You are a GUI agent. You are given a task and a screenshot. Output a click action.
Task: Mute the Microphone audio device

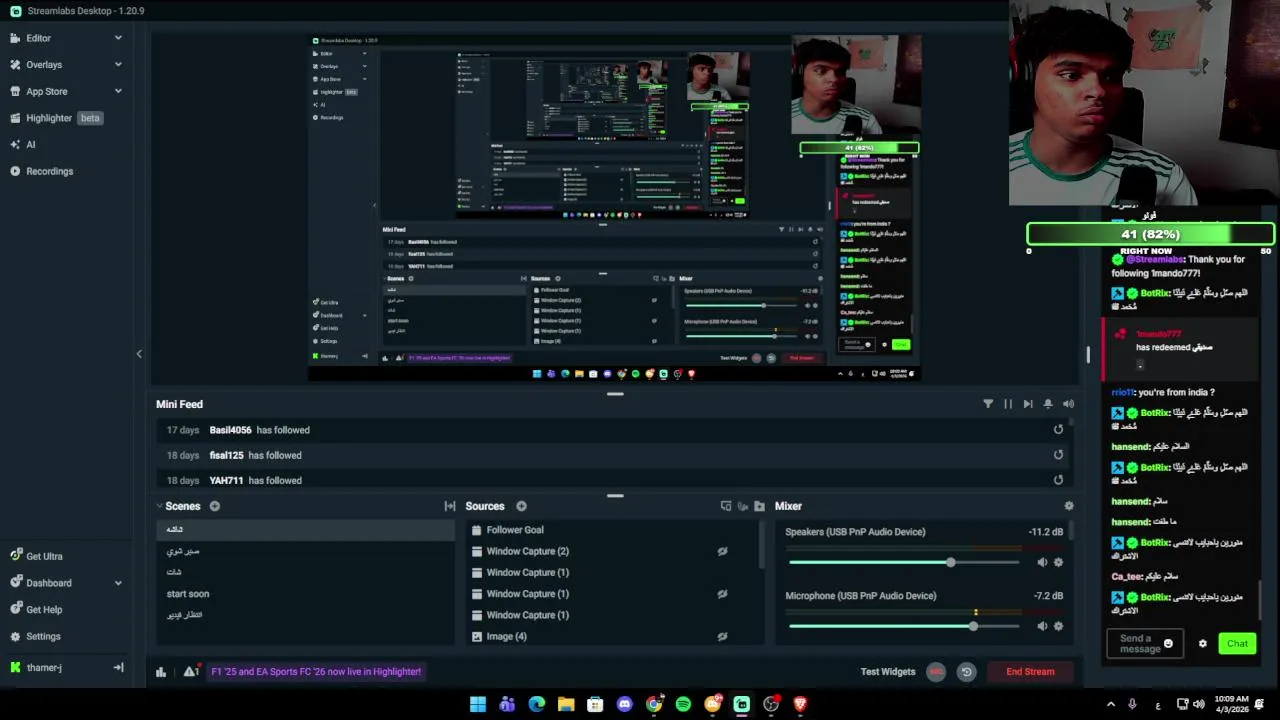[1042, 626]
